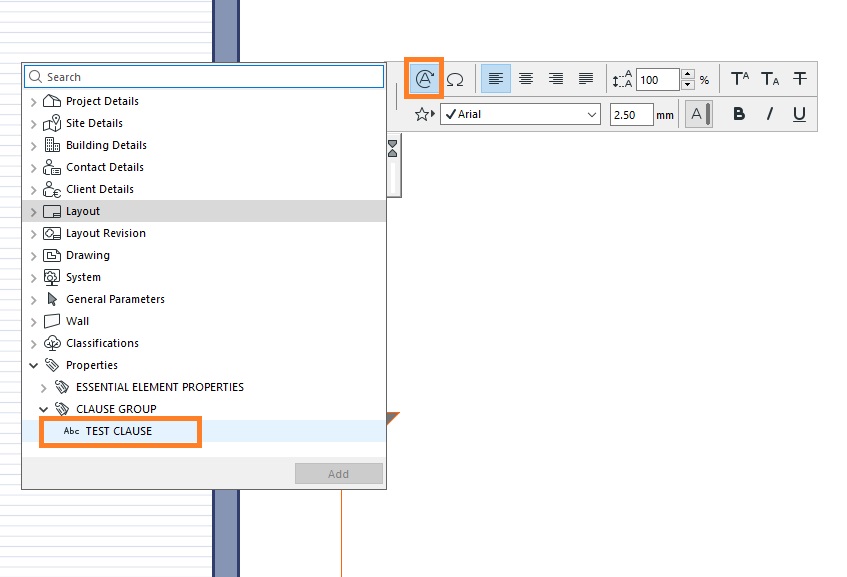
Task: Toggle italic formatting
Action: click(x=770, y=114)
